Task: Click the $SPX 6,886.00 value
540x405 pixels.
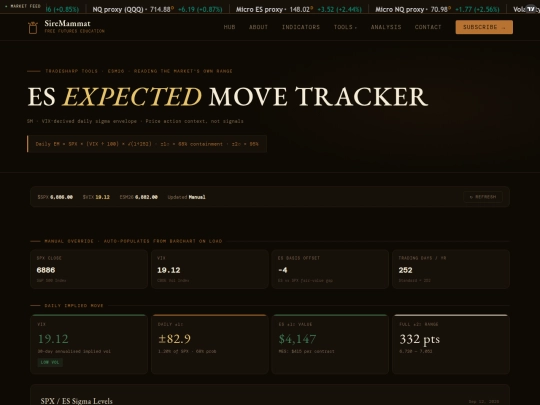Action: (55, 197)
